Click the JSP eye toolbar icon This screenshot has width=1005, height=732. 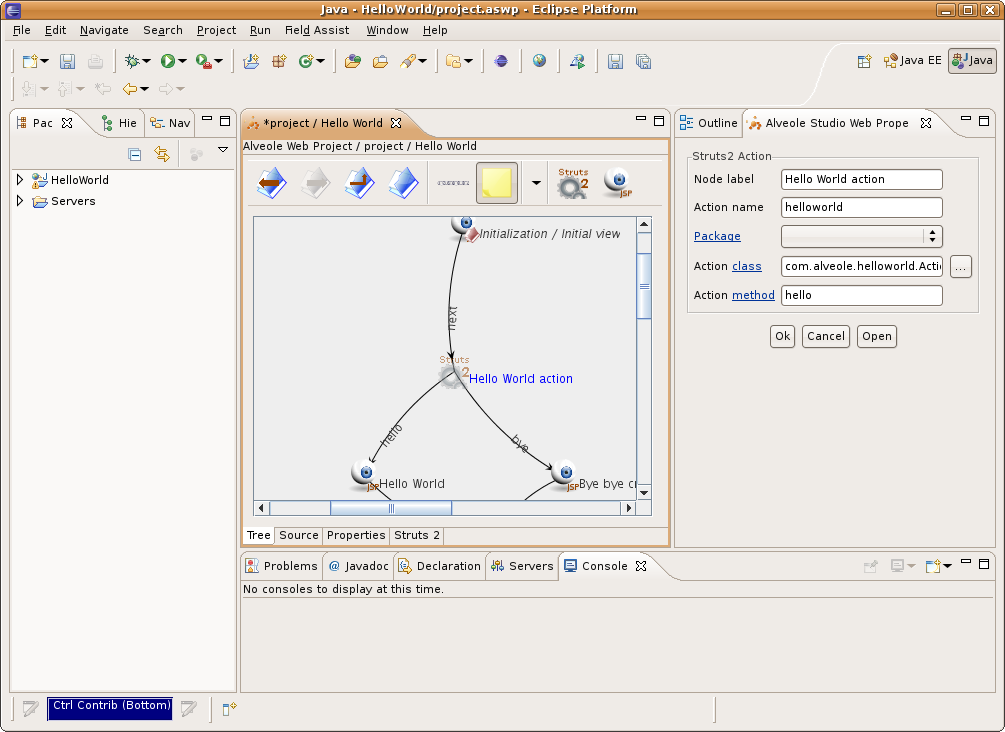618,183
